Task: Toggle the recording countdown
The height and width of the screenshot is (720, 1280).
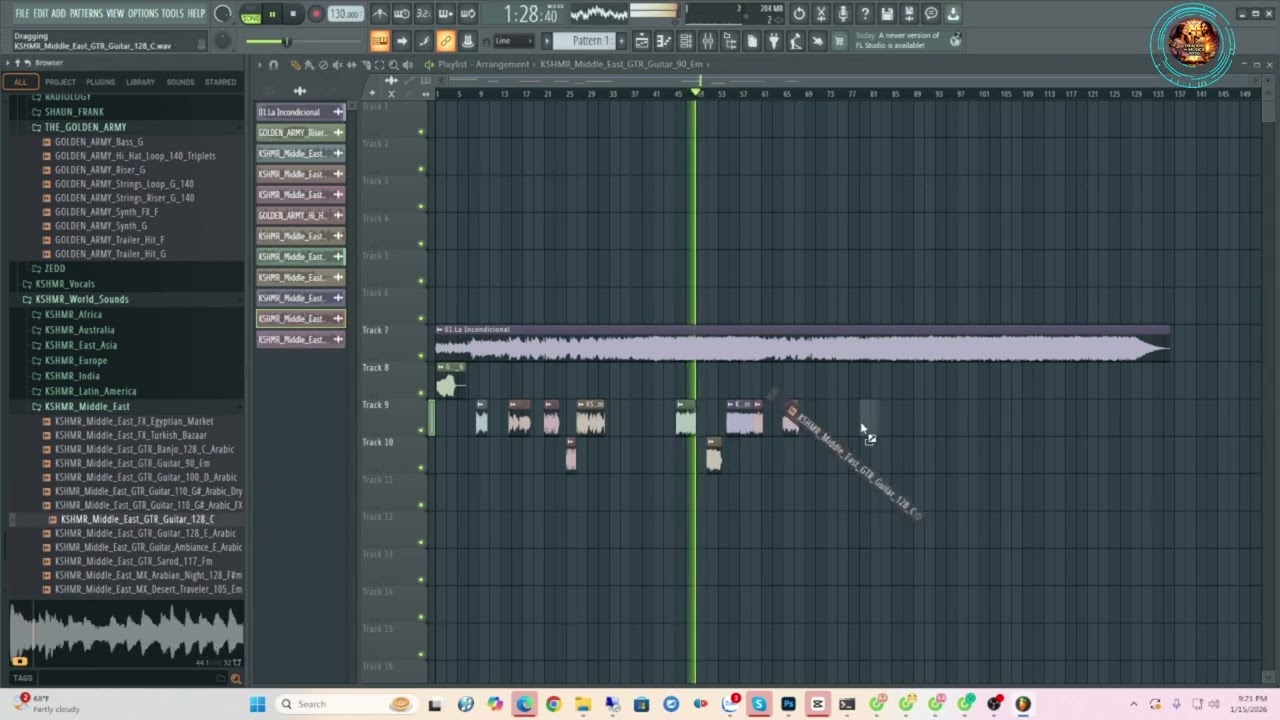Action: [x=424, y=14]
